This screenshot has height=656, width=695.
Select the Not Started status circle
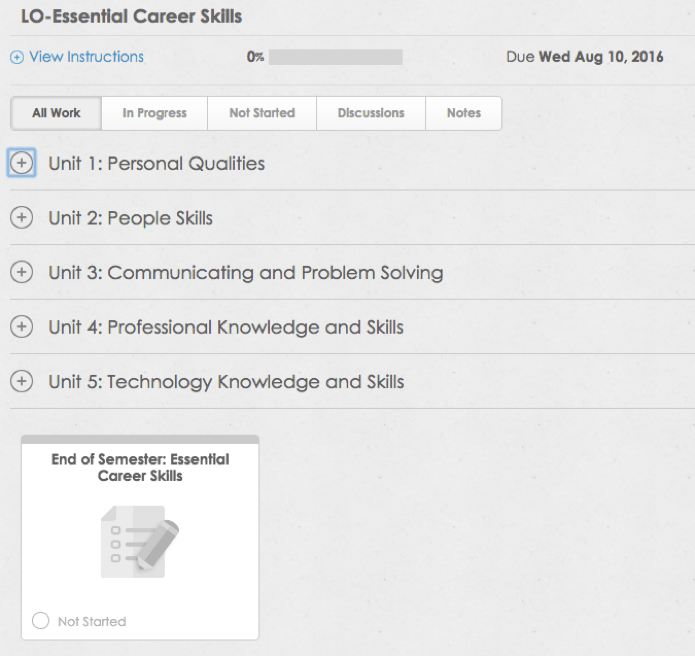coord(40,621)
